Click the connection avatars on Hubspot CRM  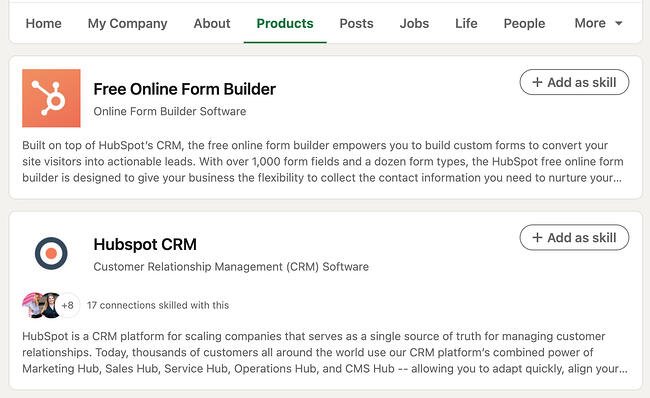coord(41,305)
